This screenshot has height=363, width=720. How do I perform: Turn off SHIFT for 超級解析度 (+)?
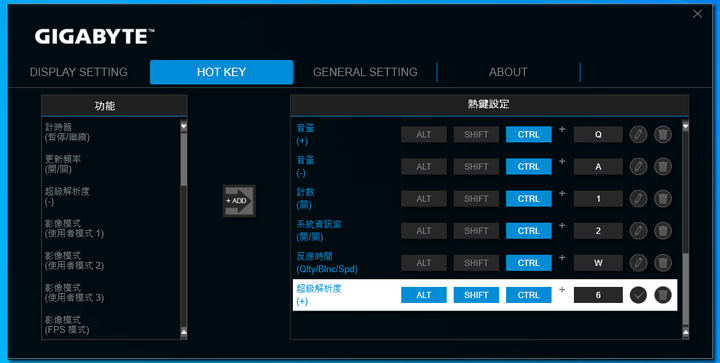tap(476, 295)
